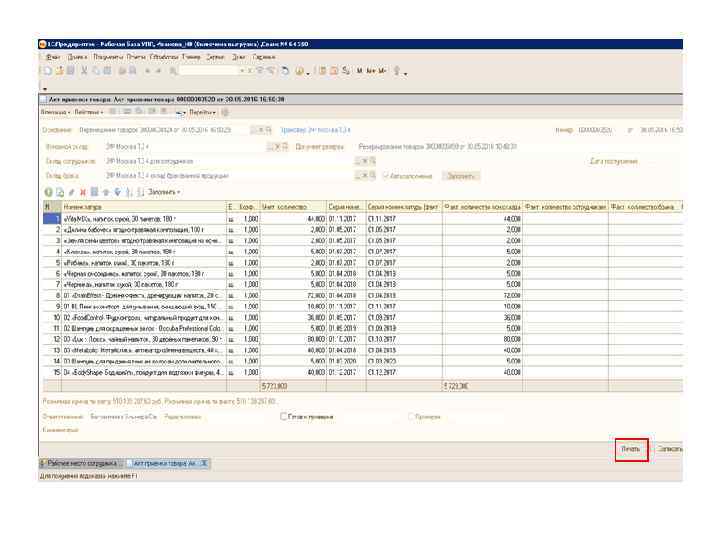
Task: Click the open magnifier icon of Основной склад field
Action: pos(285,146)
